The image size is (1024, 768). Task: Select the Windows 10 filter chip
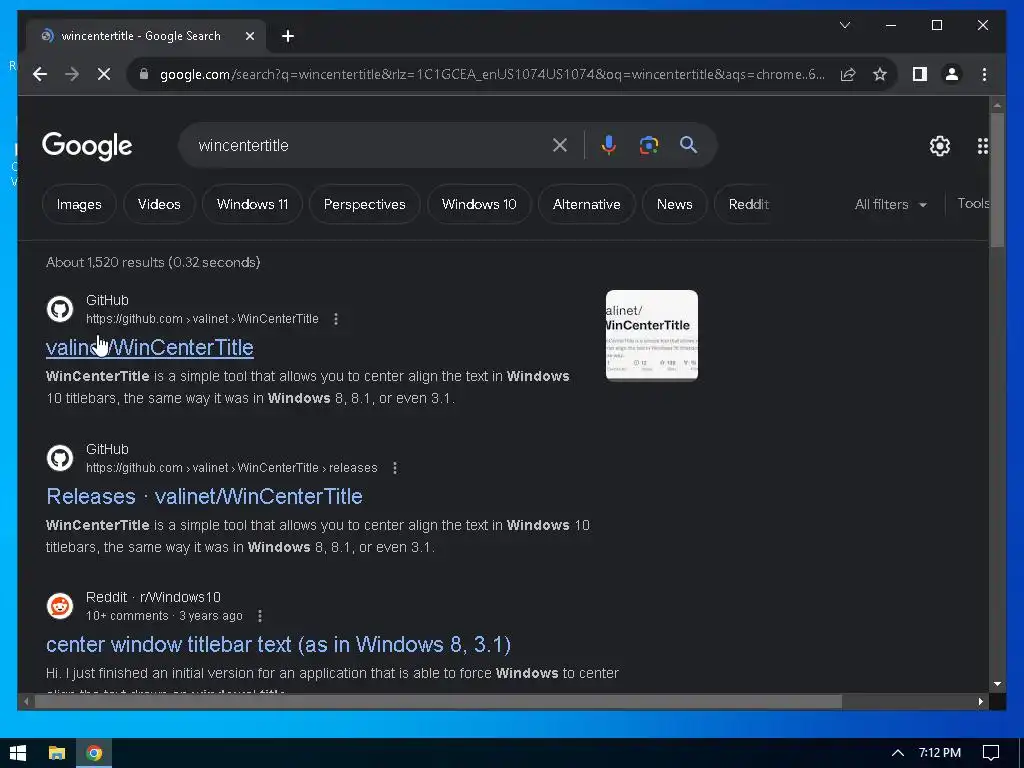[479, 204]
